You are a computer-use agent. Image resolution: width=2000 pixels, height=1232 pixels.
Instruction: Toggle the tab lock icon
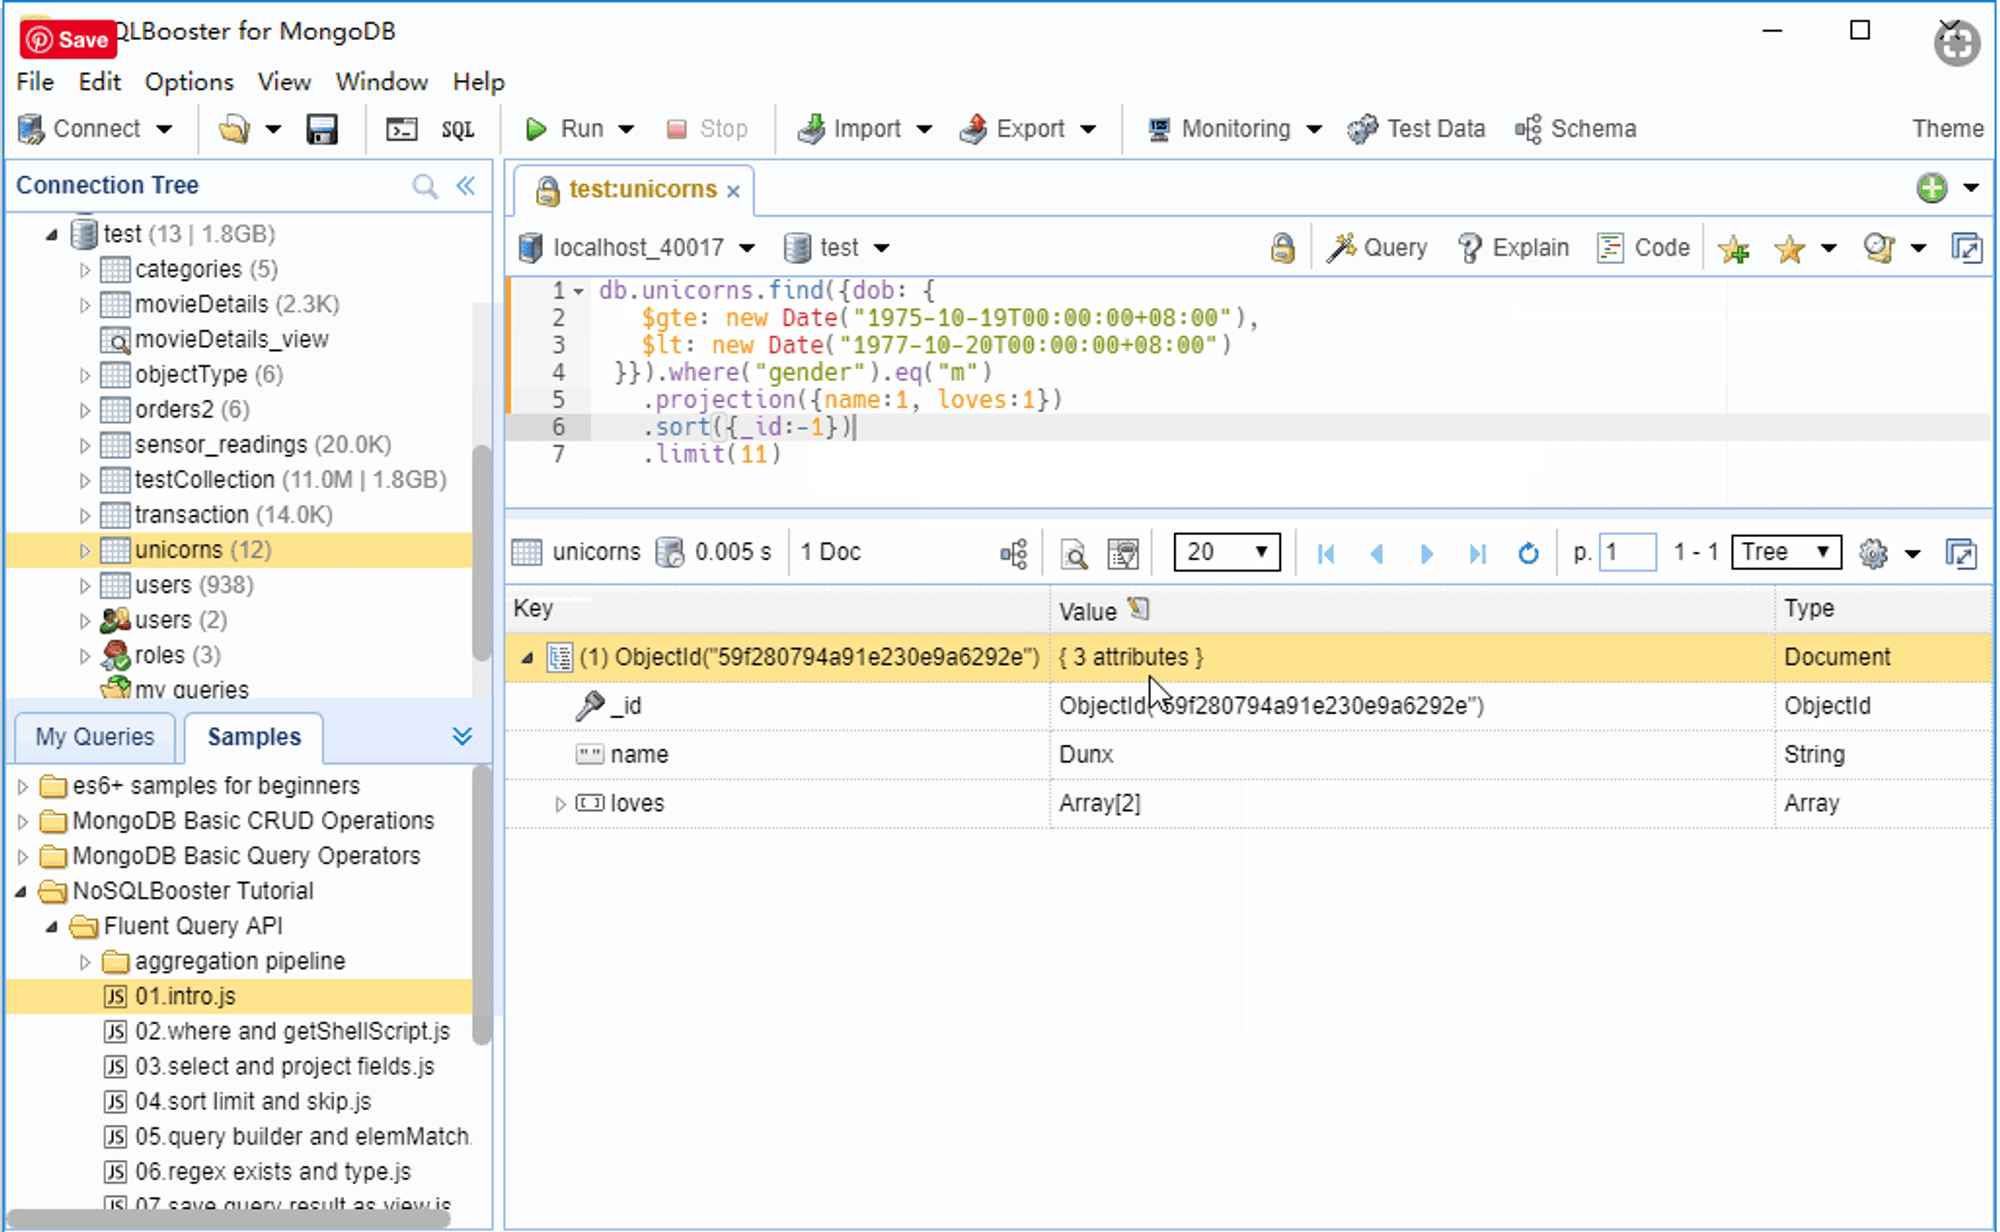coord(1282,248)
